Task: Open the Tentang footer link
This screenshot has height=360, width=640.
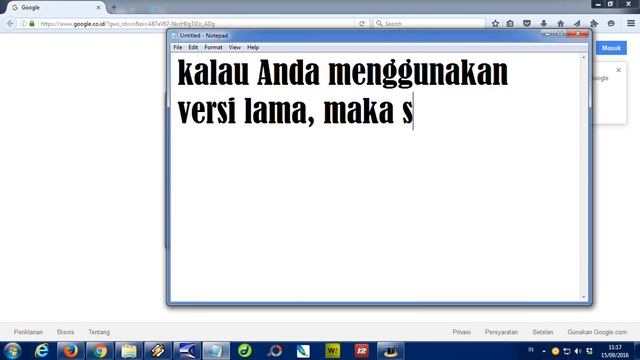Action: pos(99,332)
